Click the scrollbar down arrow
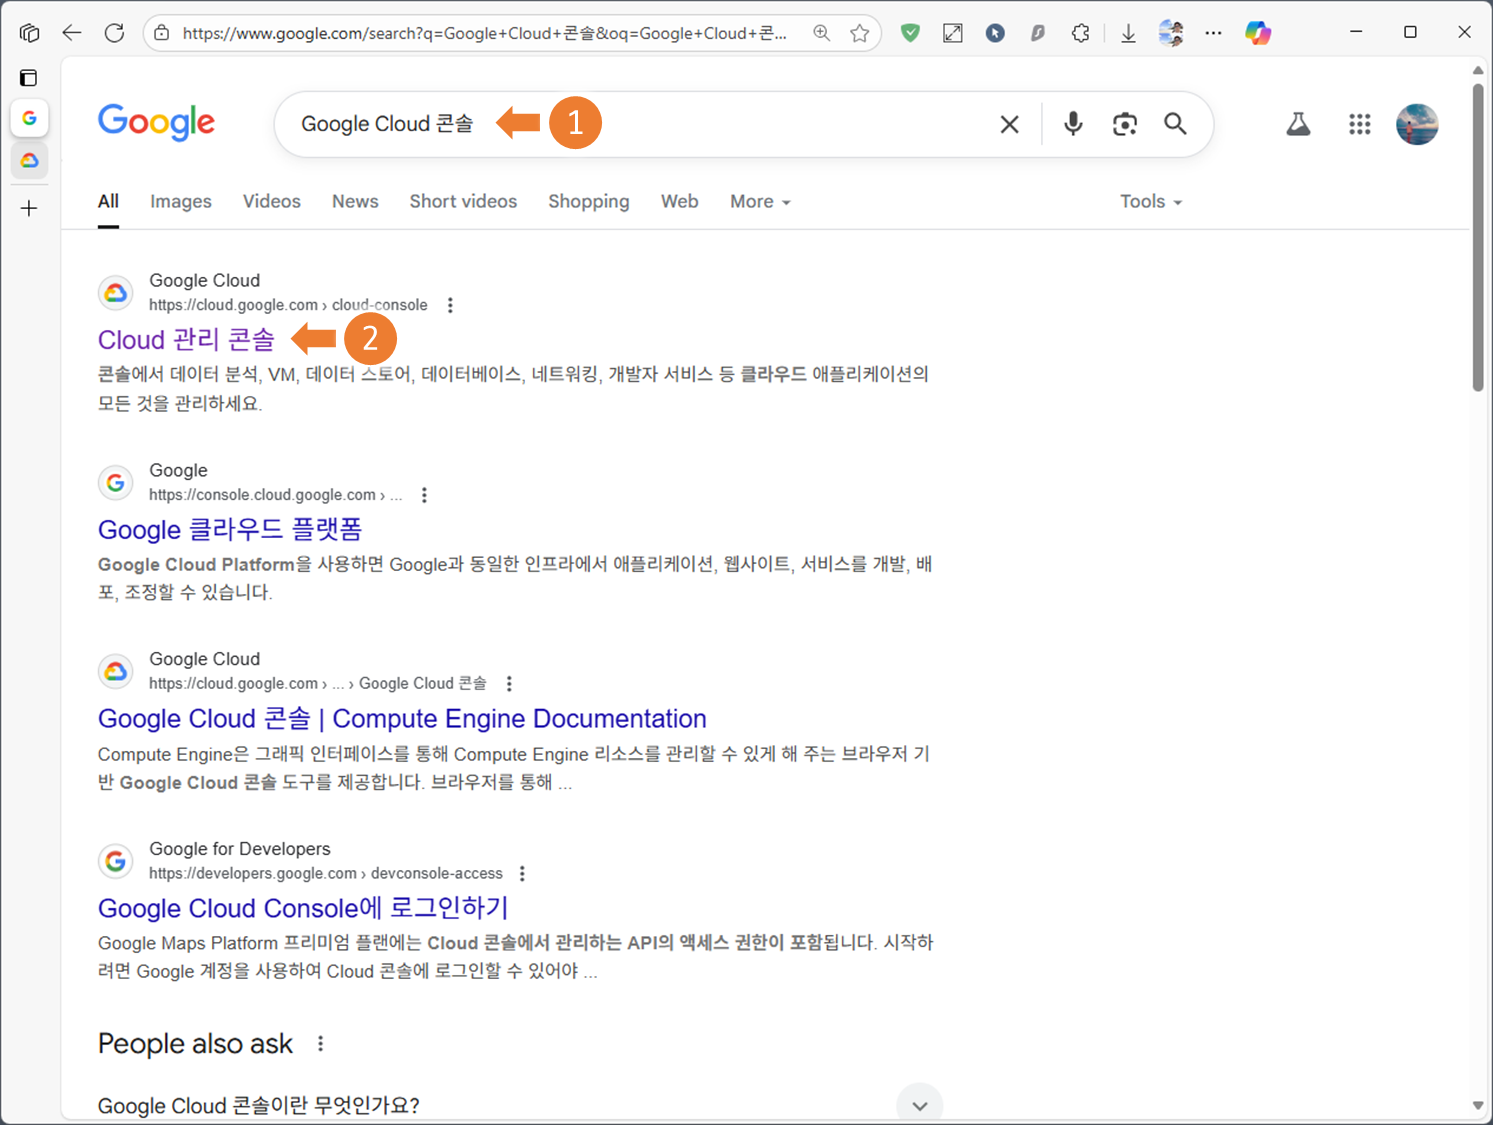Image resolution: width=1493 pixels, height=1125 pixels. pos(1478,1105)
